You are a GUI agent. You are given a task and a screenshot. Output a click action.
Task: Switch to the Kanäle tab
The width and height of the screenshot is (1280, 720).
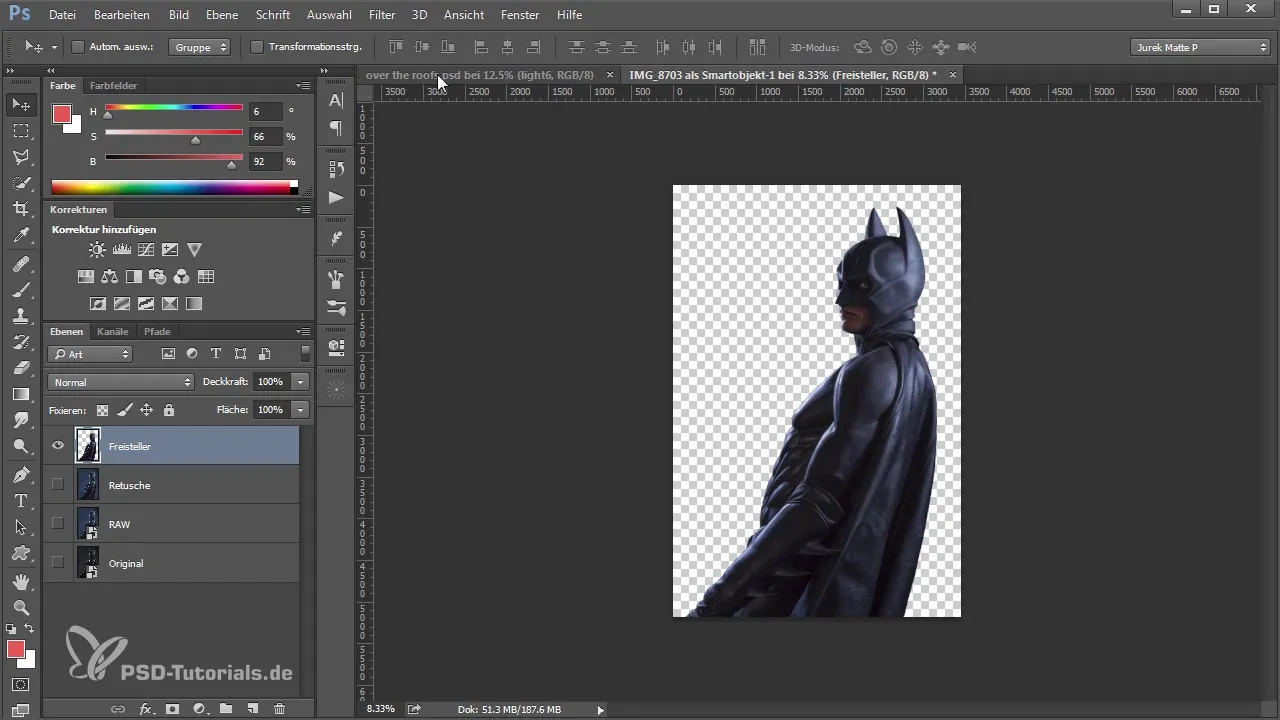(x=113, y=332)
